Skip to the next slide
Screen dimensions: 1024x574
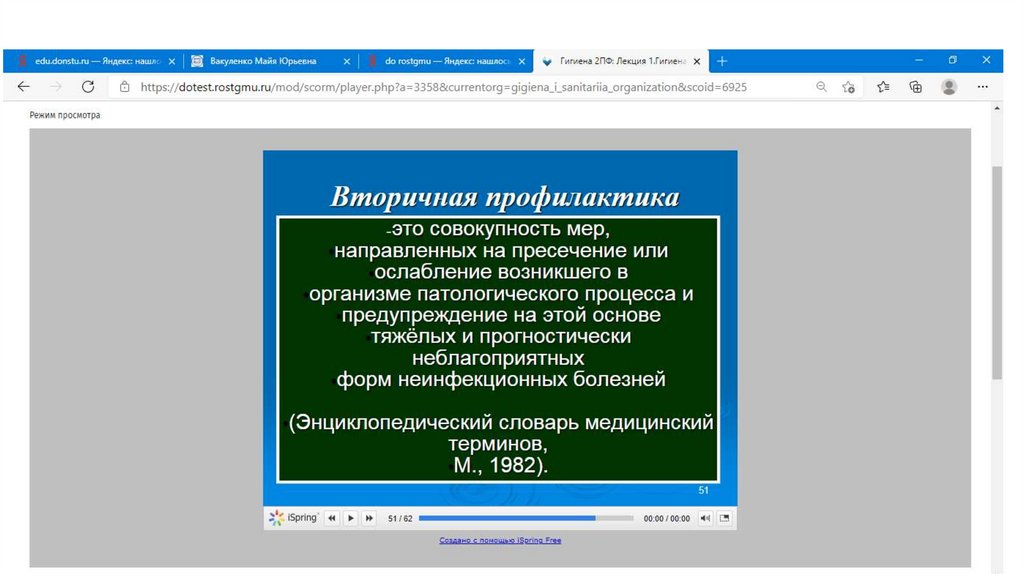tap(369, 518)
